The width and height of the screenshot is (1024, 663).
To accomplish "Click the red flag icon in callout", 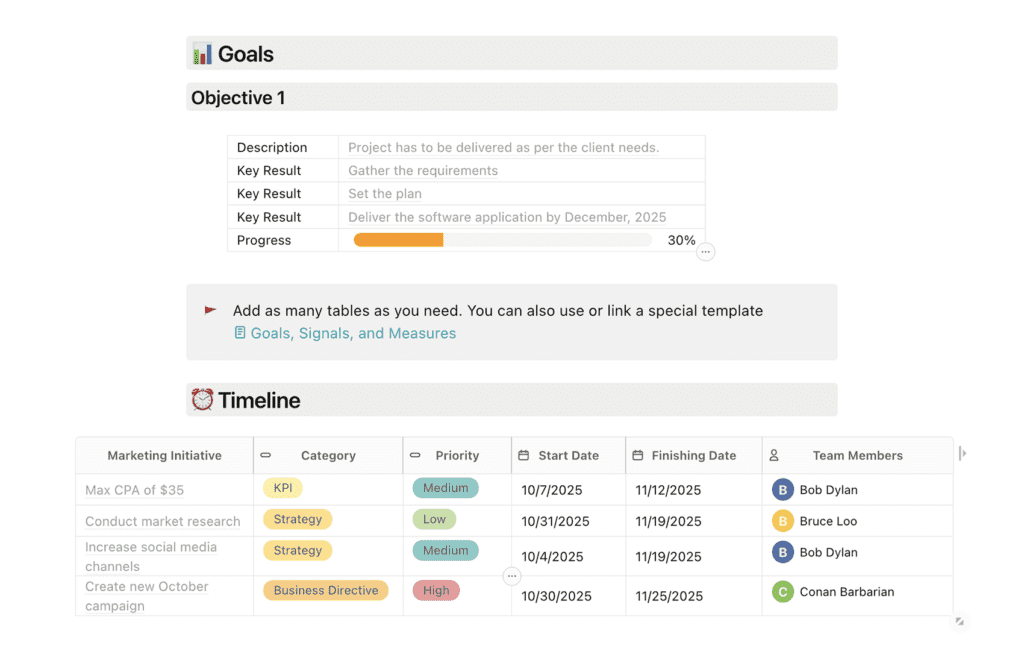I will pyautogui.click(x=211, y=310).
